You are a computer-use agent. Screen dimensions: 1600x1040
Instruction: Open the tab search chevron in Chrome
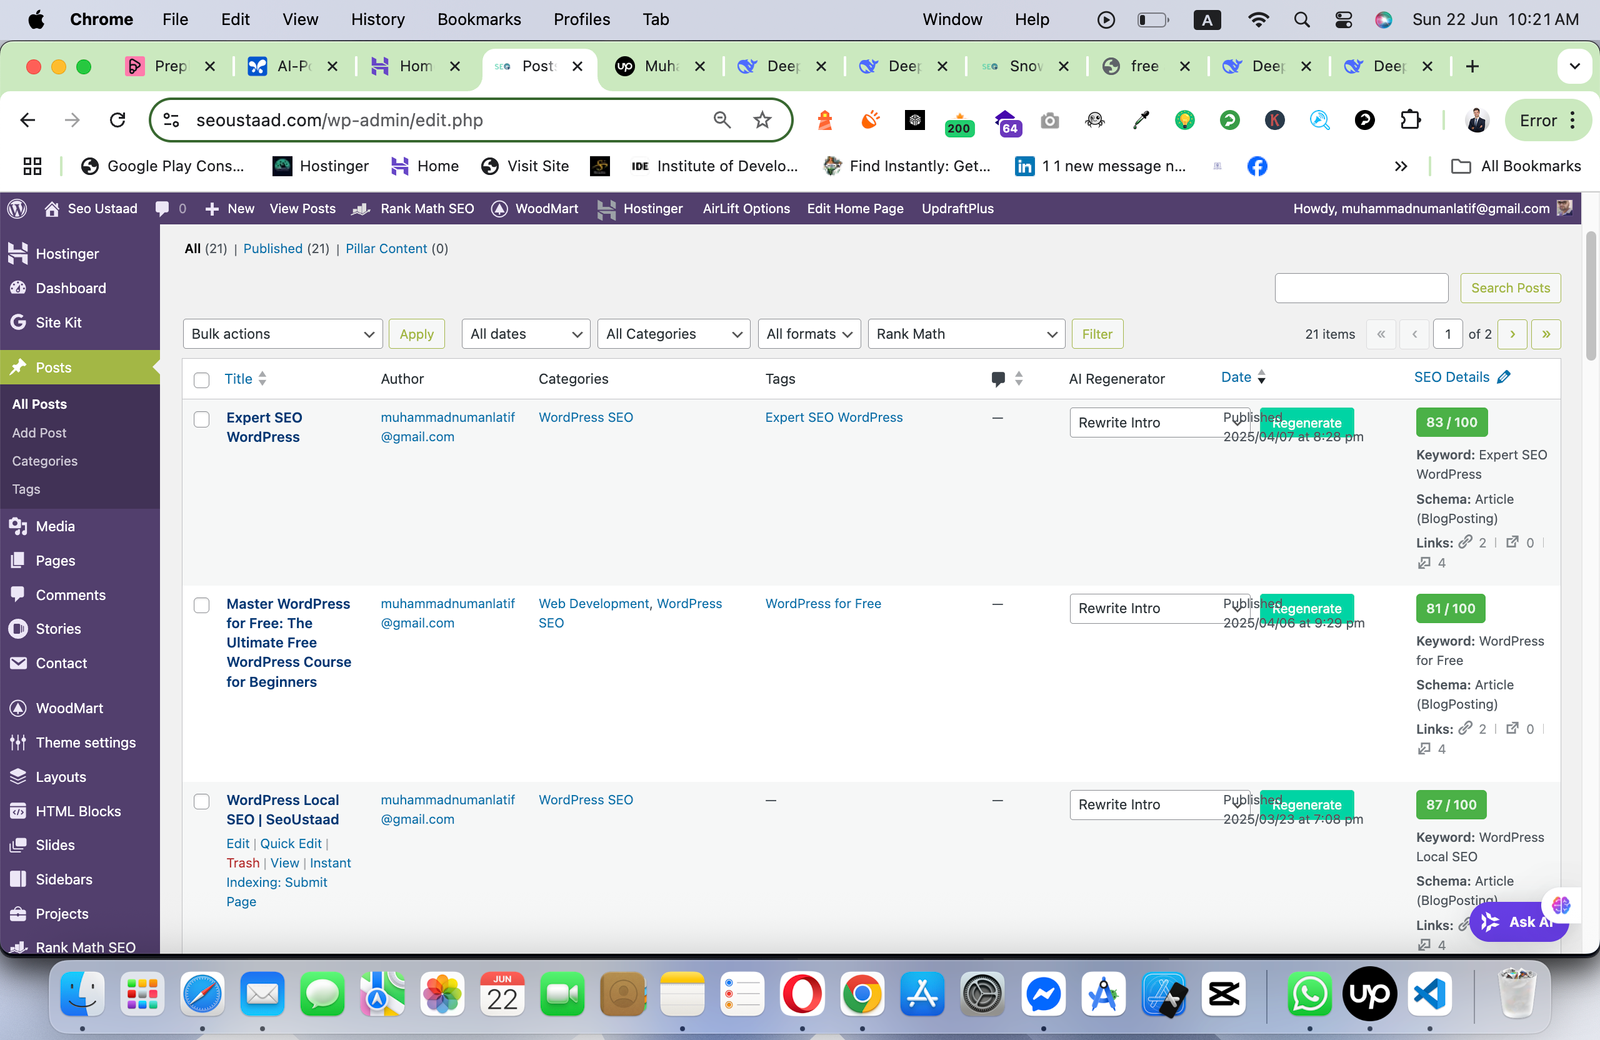1575,66
